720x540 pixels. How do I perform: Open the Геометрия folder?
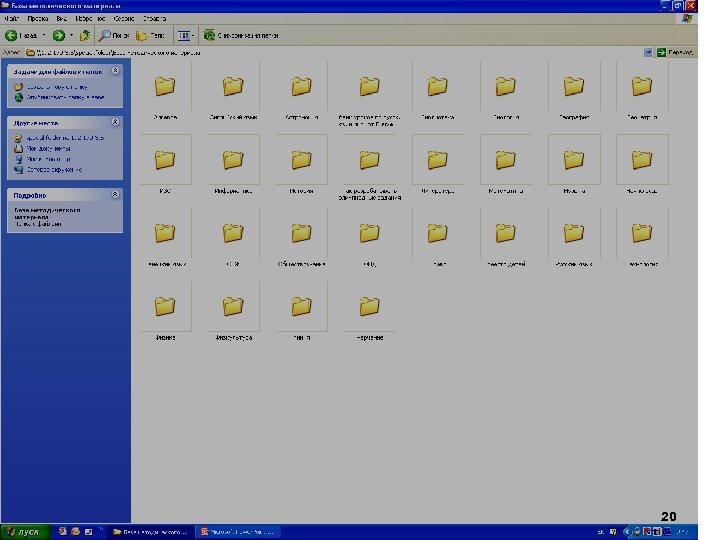pyautogui.click(x=642, y=93)
